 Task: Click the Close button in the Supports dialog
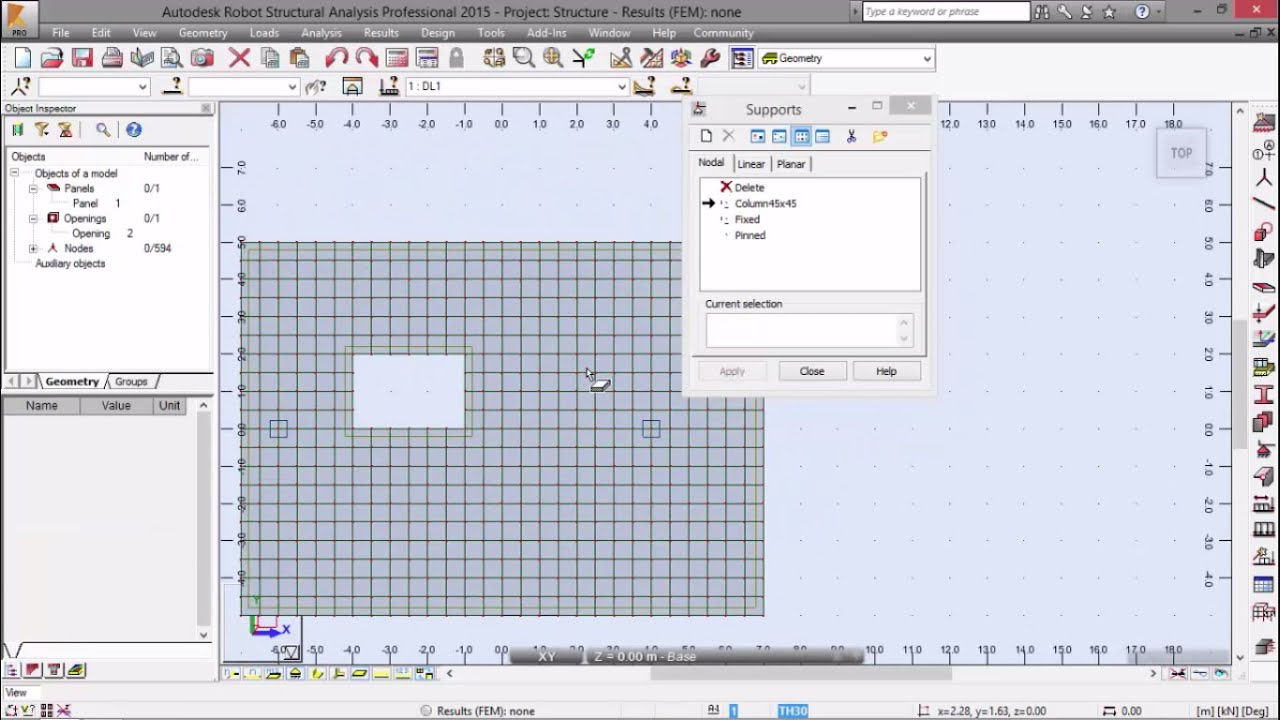(x=812, y=371)
